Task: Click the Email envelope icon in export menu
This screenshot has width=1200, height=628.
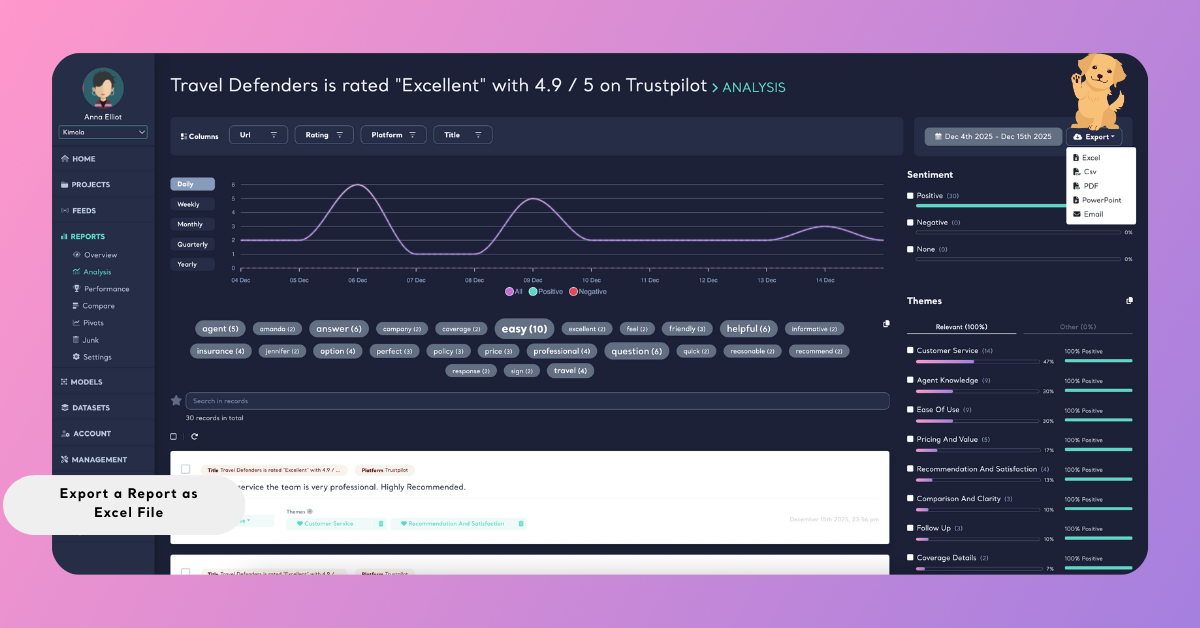Action: coord(1076,214)
